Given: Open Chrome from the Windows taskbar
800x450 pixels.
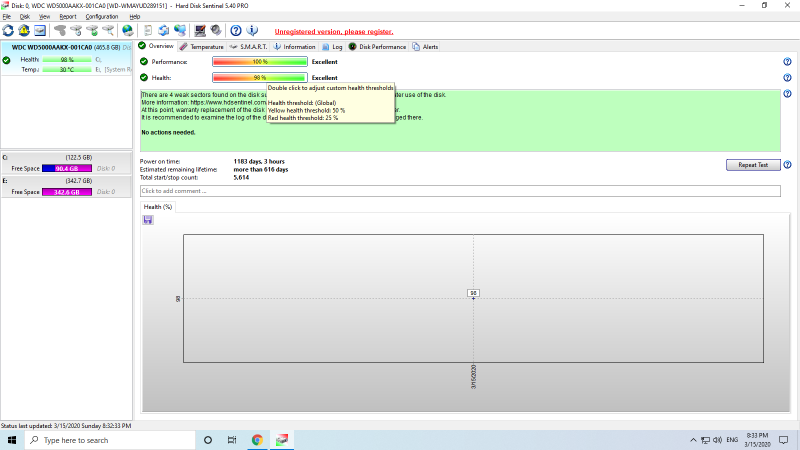Looking at the screenshot, I should coord(257,440).
